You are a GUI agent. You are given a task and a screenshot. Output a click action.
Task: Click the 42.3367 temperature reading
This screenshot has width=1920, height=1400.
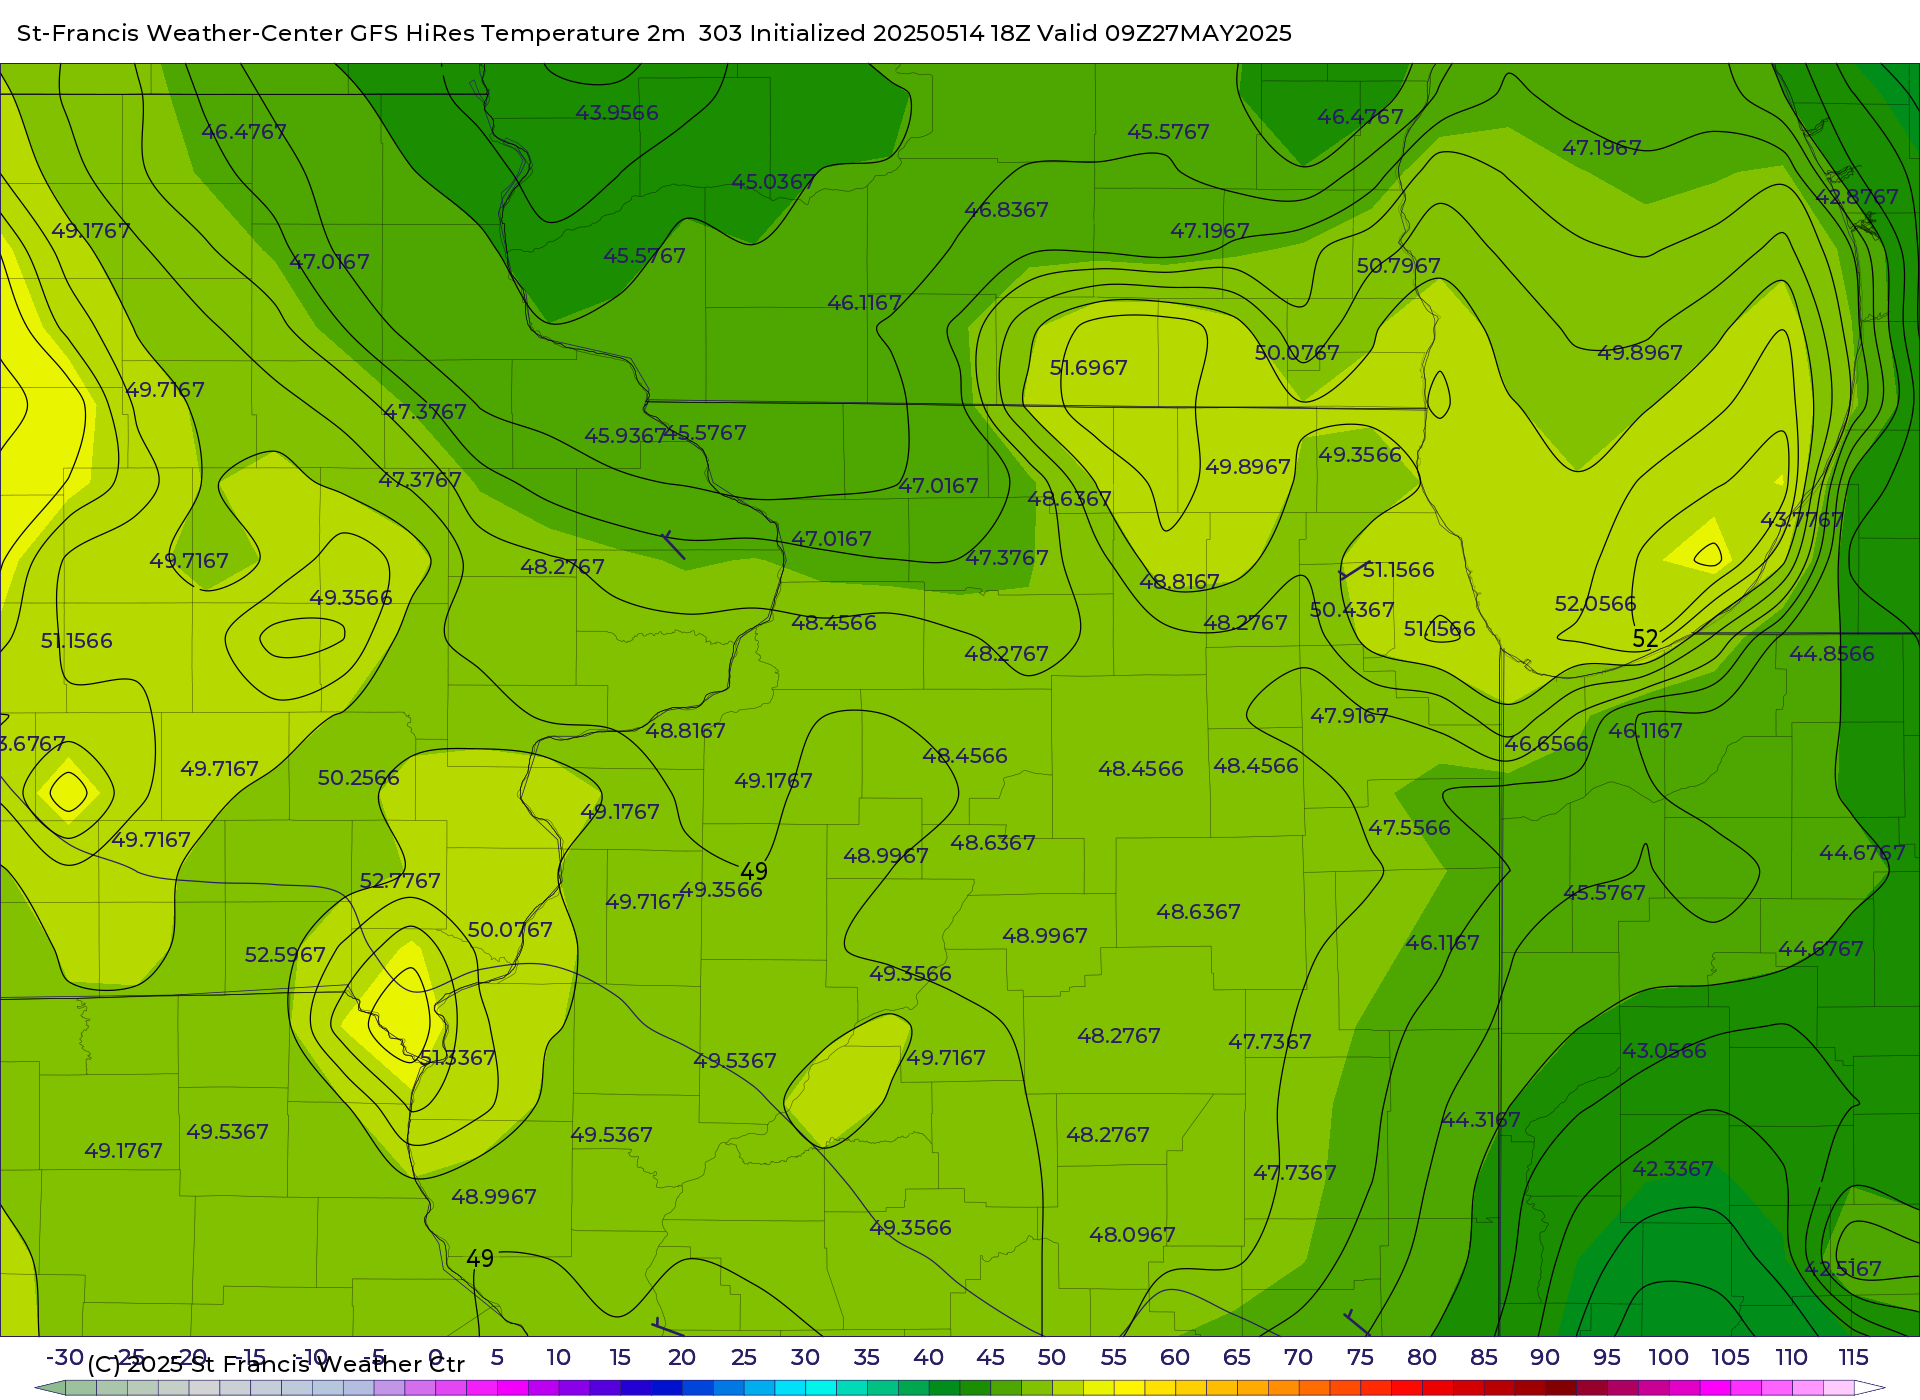(1673, 1169)
